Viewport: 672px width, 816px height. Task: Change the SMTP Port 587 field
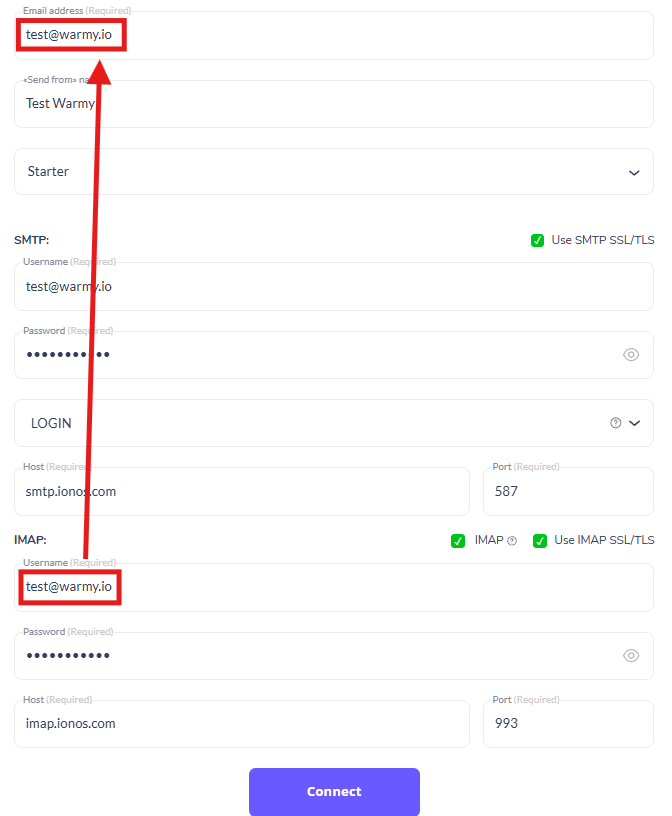(568, 492)
